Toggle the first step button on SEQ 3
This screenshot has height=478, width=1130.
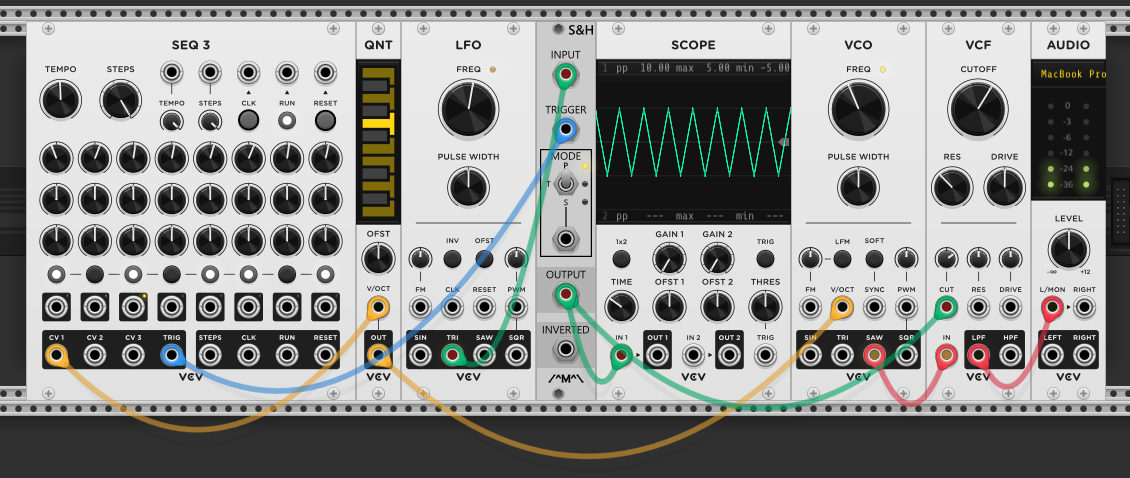[x=56, y=274]
